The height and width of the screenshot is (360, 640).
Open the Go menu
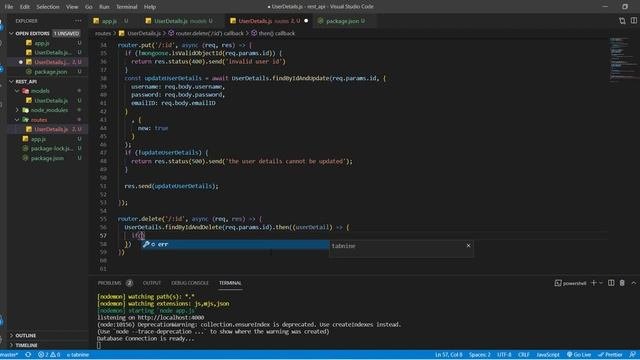point(89,7)
